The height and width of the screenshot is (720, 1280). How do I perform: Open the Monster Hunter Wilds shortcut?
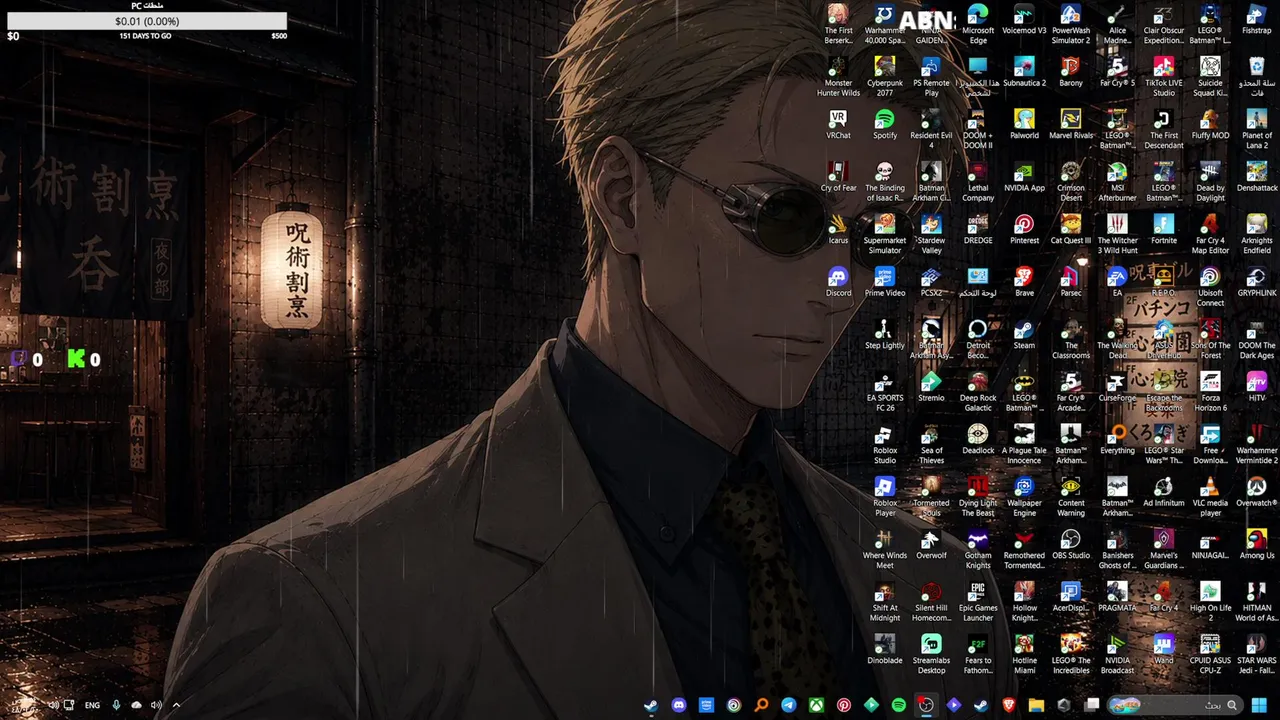click(x=838, y=77)
